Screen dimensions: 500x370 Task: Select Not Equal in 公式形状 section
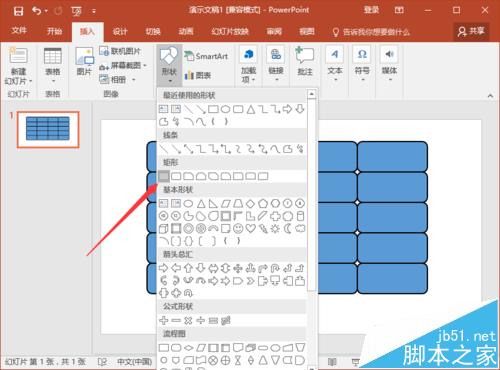pyautogui.click(x=226, y=320)
